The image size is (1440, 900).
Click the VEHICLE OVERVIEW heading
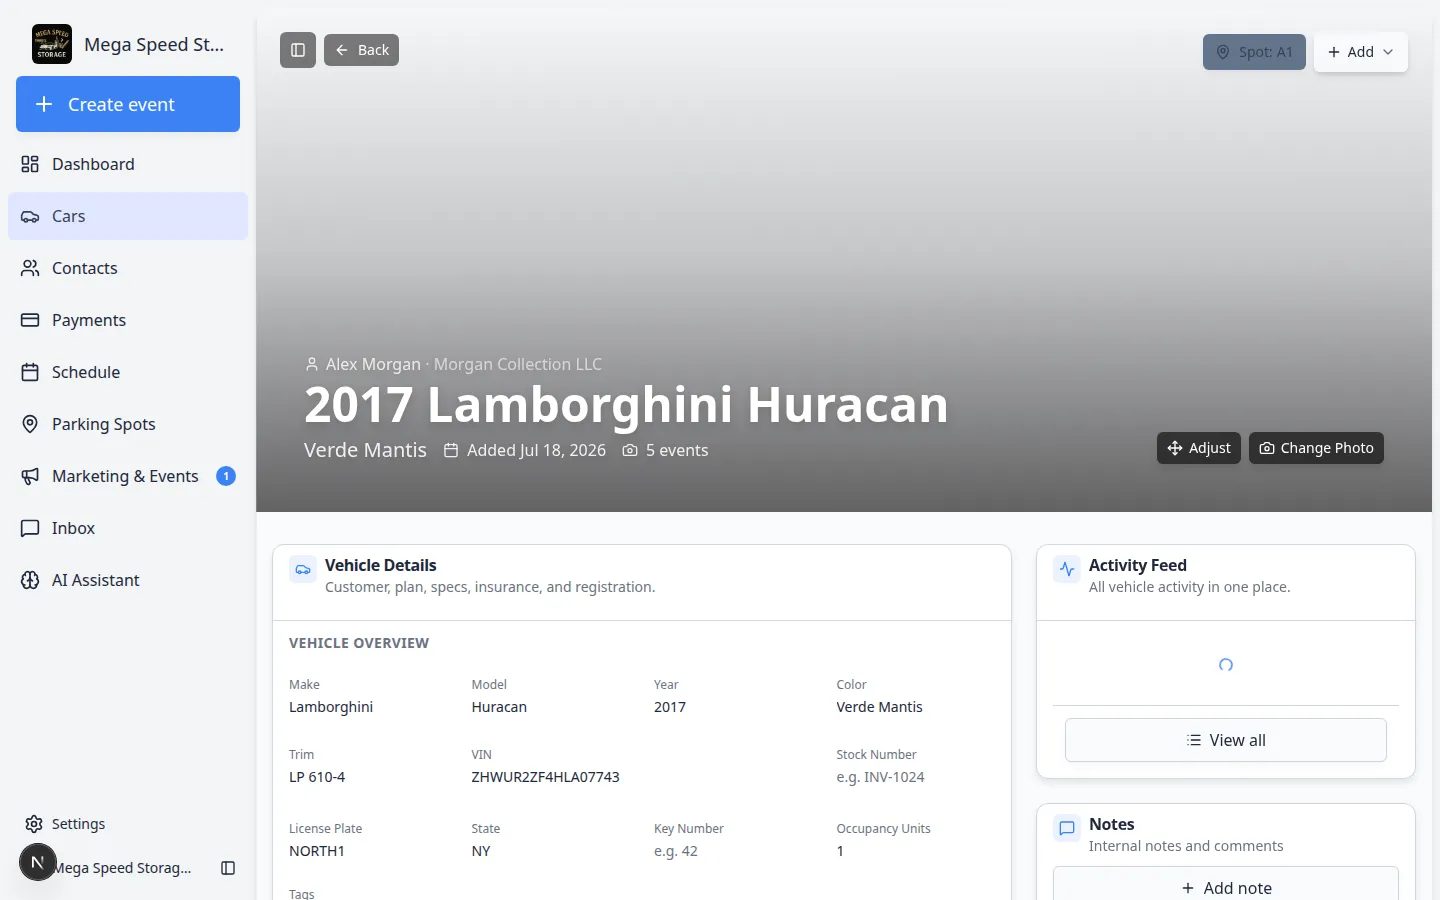point(359,643)
